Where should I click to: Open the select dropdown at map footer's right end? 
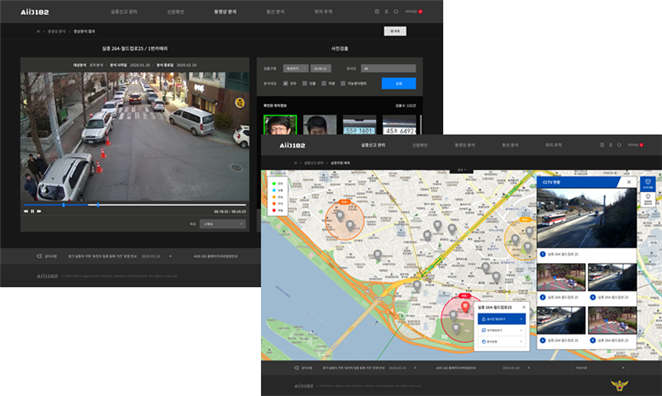click(x=599, y=368)
